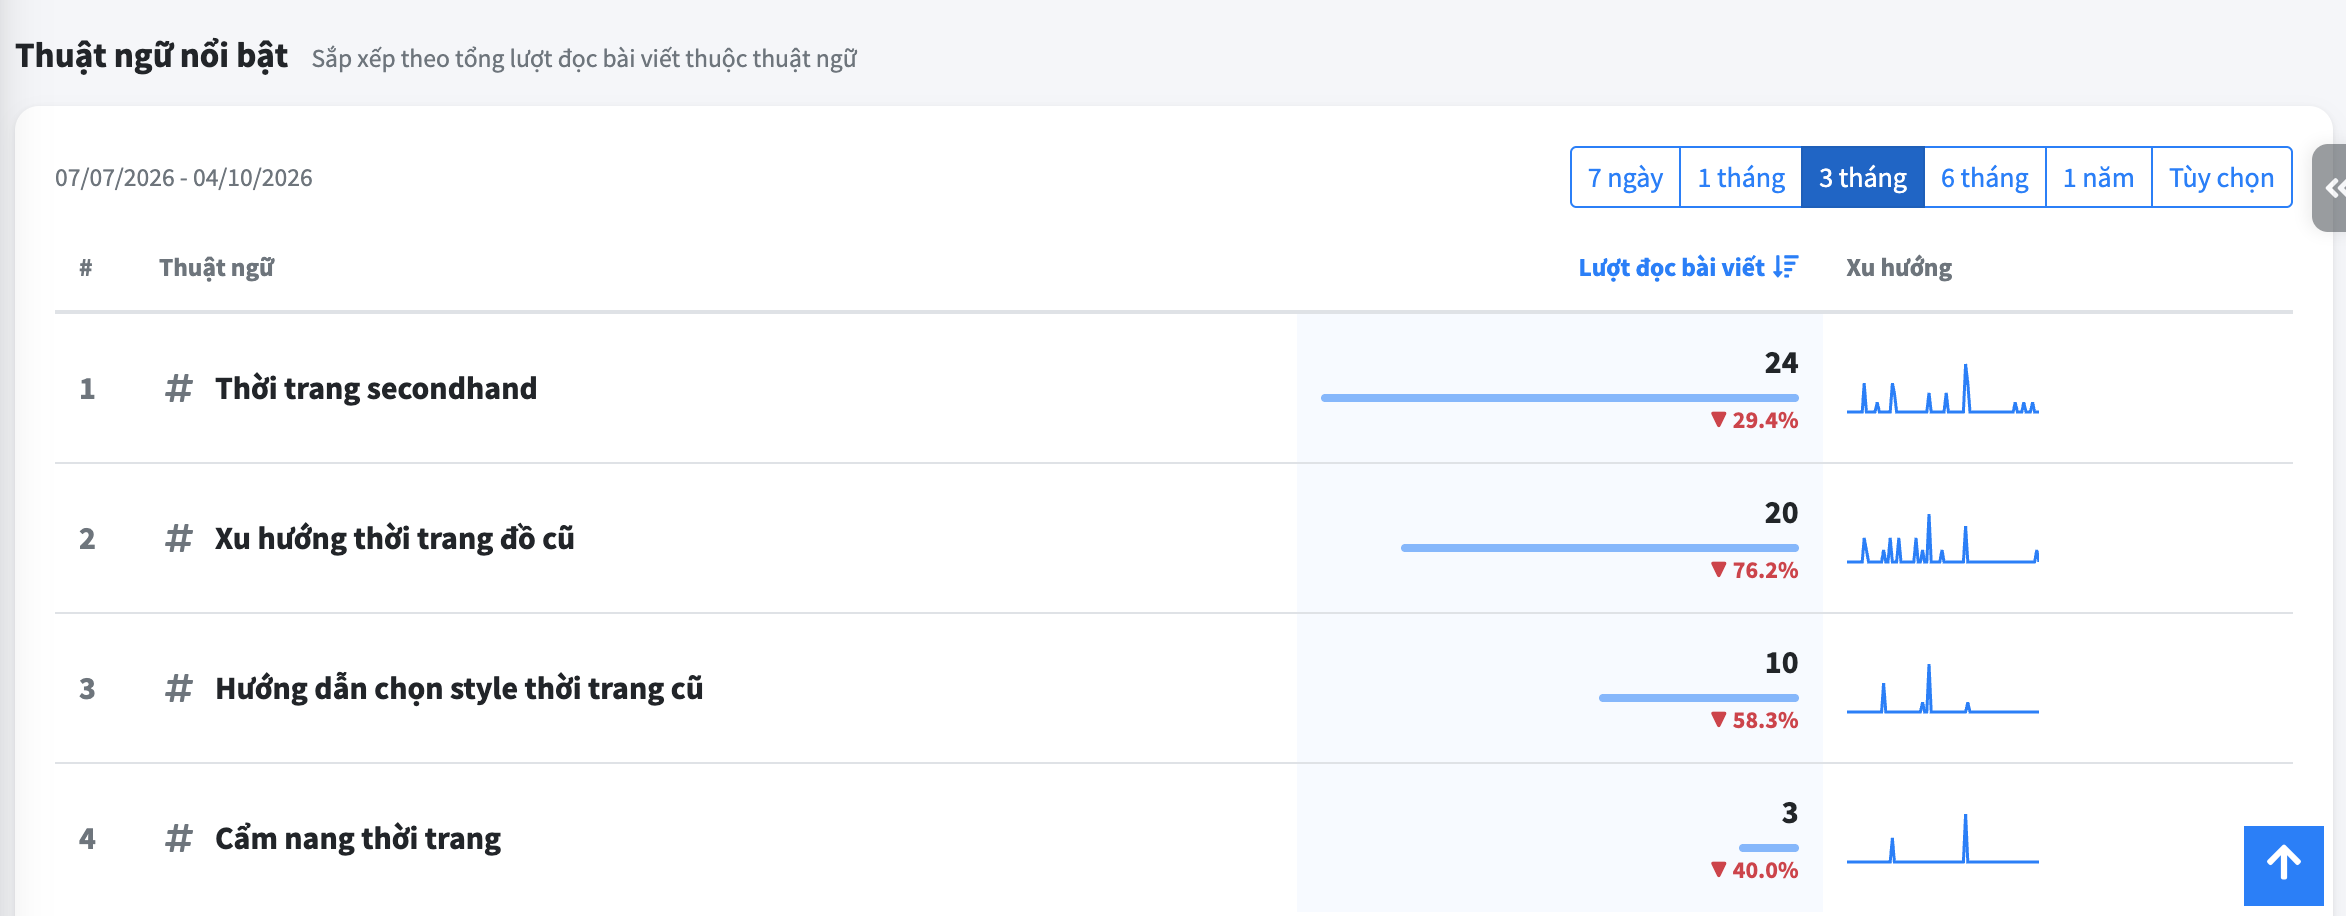2346x916 pixels.
Task: Open the Tùy chọn custom range
Action: pos(2222,177)
